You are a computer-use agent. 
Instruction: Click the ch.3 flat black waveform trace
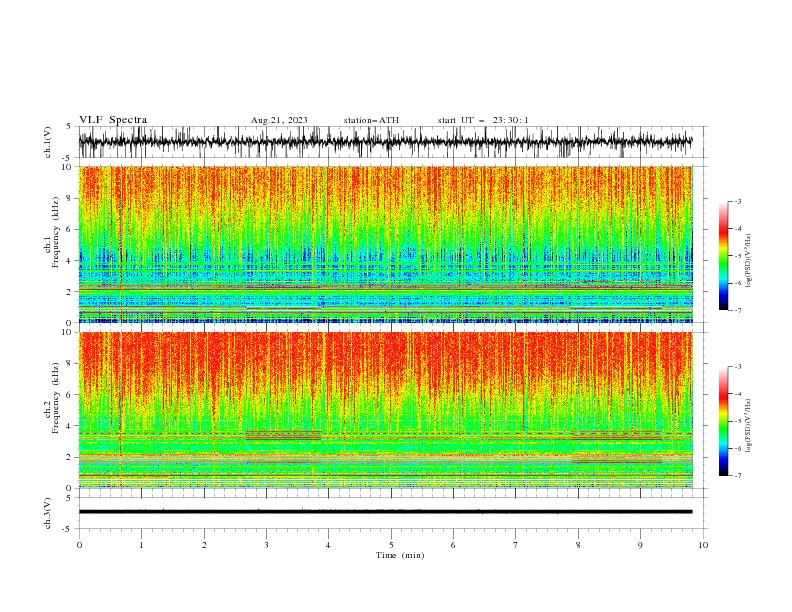click(385, 512)
